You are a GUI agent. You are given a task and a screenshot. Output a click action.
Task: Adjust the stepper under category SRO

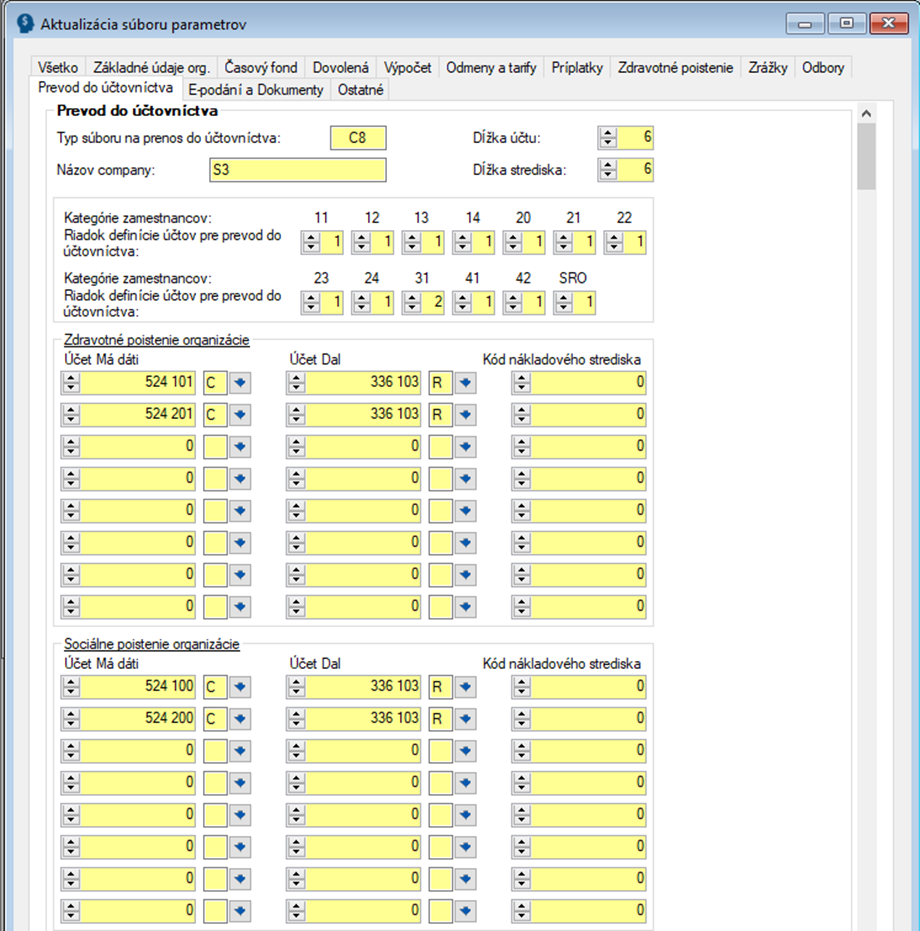(x=564, y=303)
